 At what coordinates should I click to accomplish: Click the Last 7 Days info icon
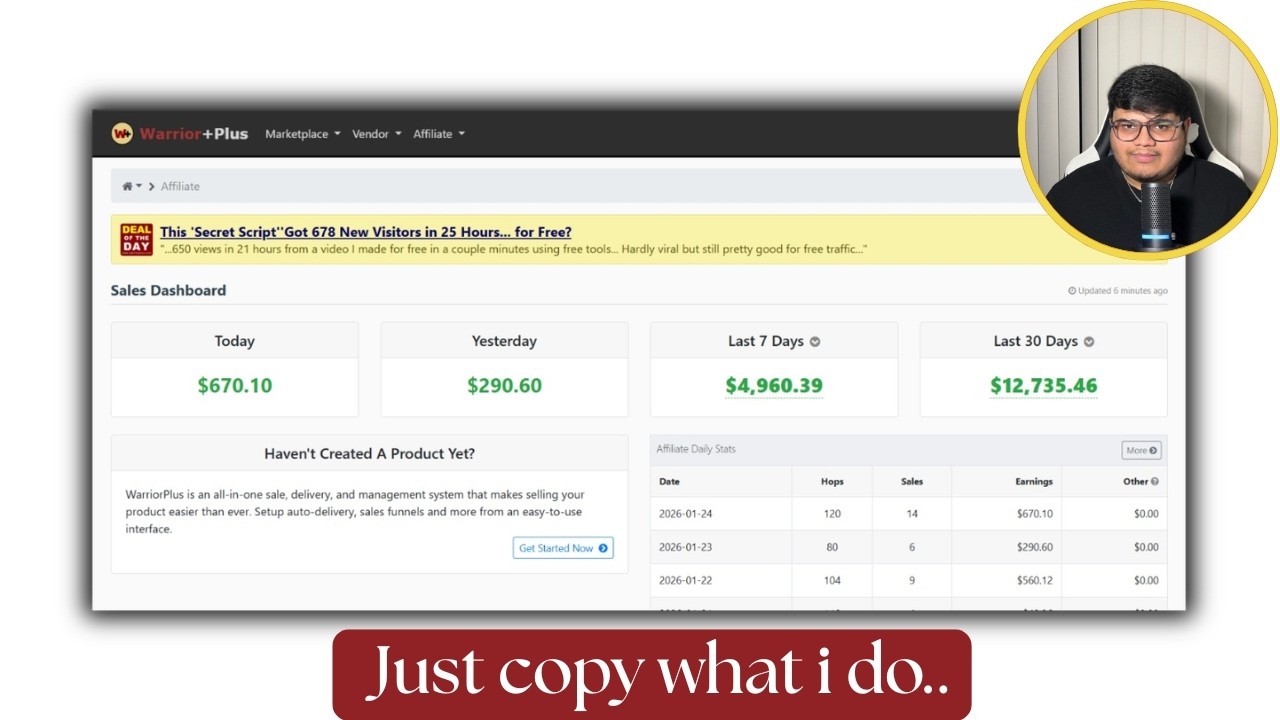point(815,342)
